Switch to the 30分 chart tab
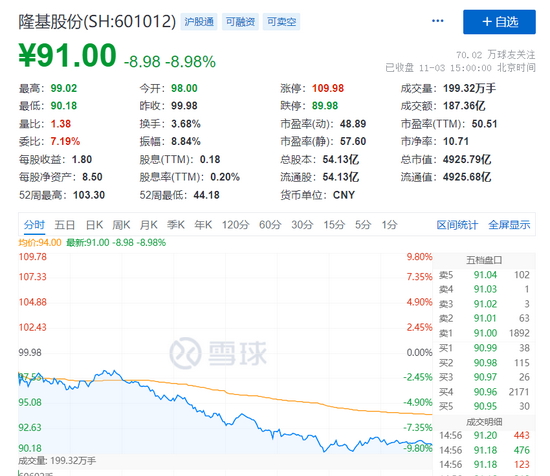The height and width of the screenshot is (476, 550). point(302,224)
